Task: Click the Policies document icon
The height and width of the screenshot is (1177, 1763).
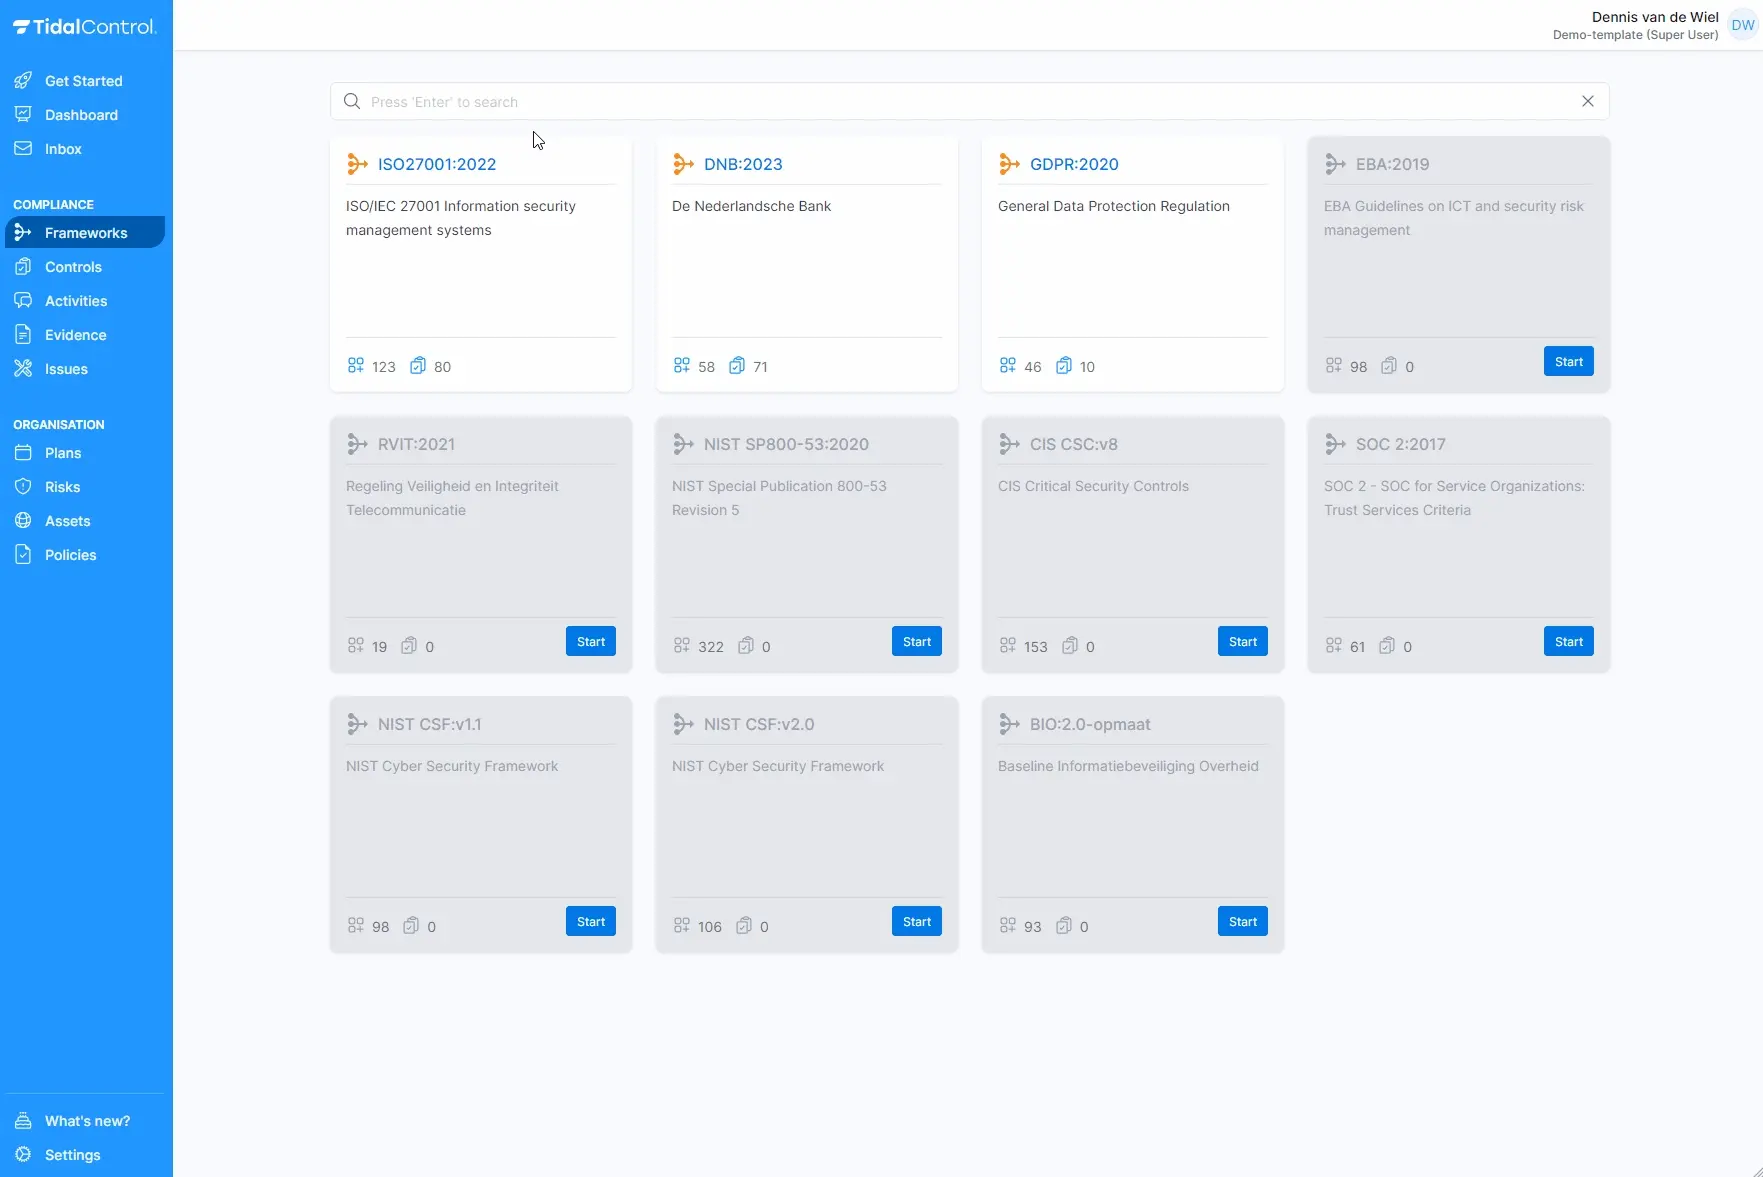Action: coord(23,555)
